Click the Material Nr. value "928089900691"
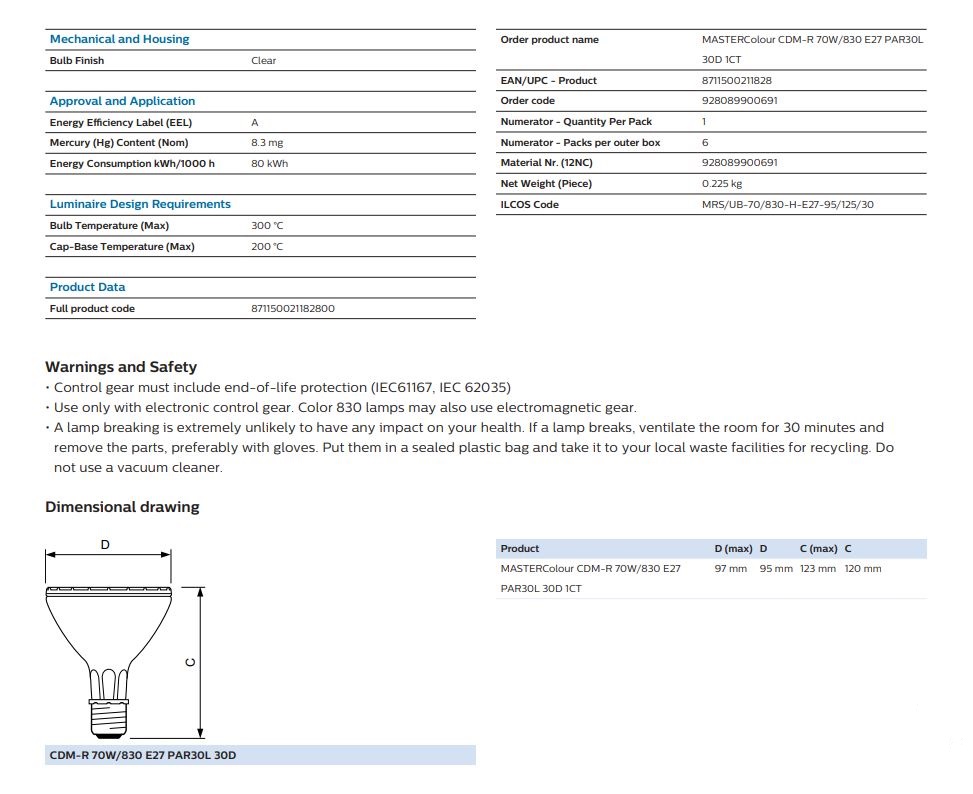Viewport: 973px width, 794px height. point(740,163)
